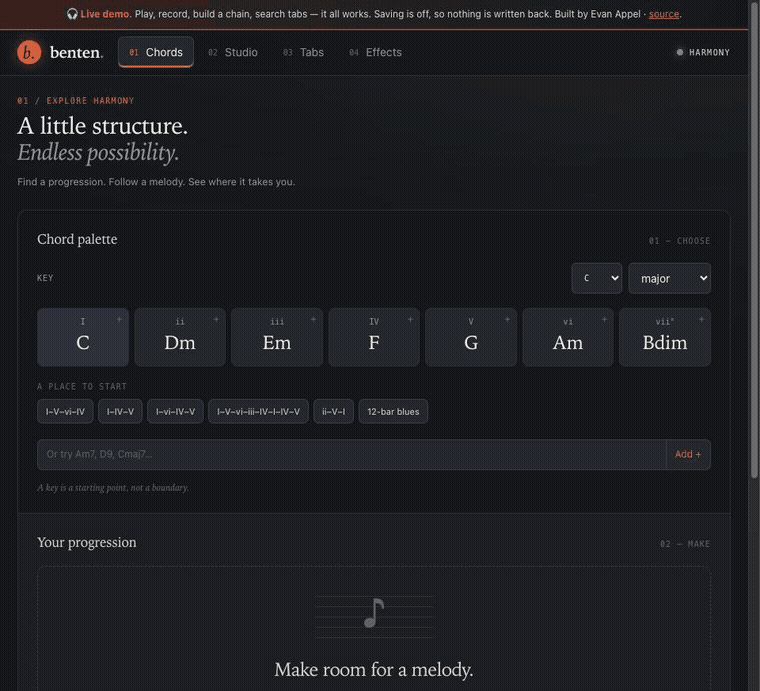Click the 'A PLACE TO START' label
The height and width of the screenshot is (691, 760).
pos(82,386)
